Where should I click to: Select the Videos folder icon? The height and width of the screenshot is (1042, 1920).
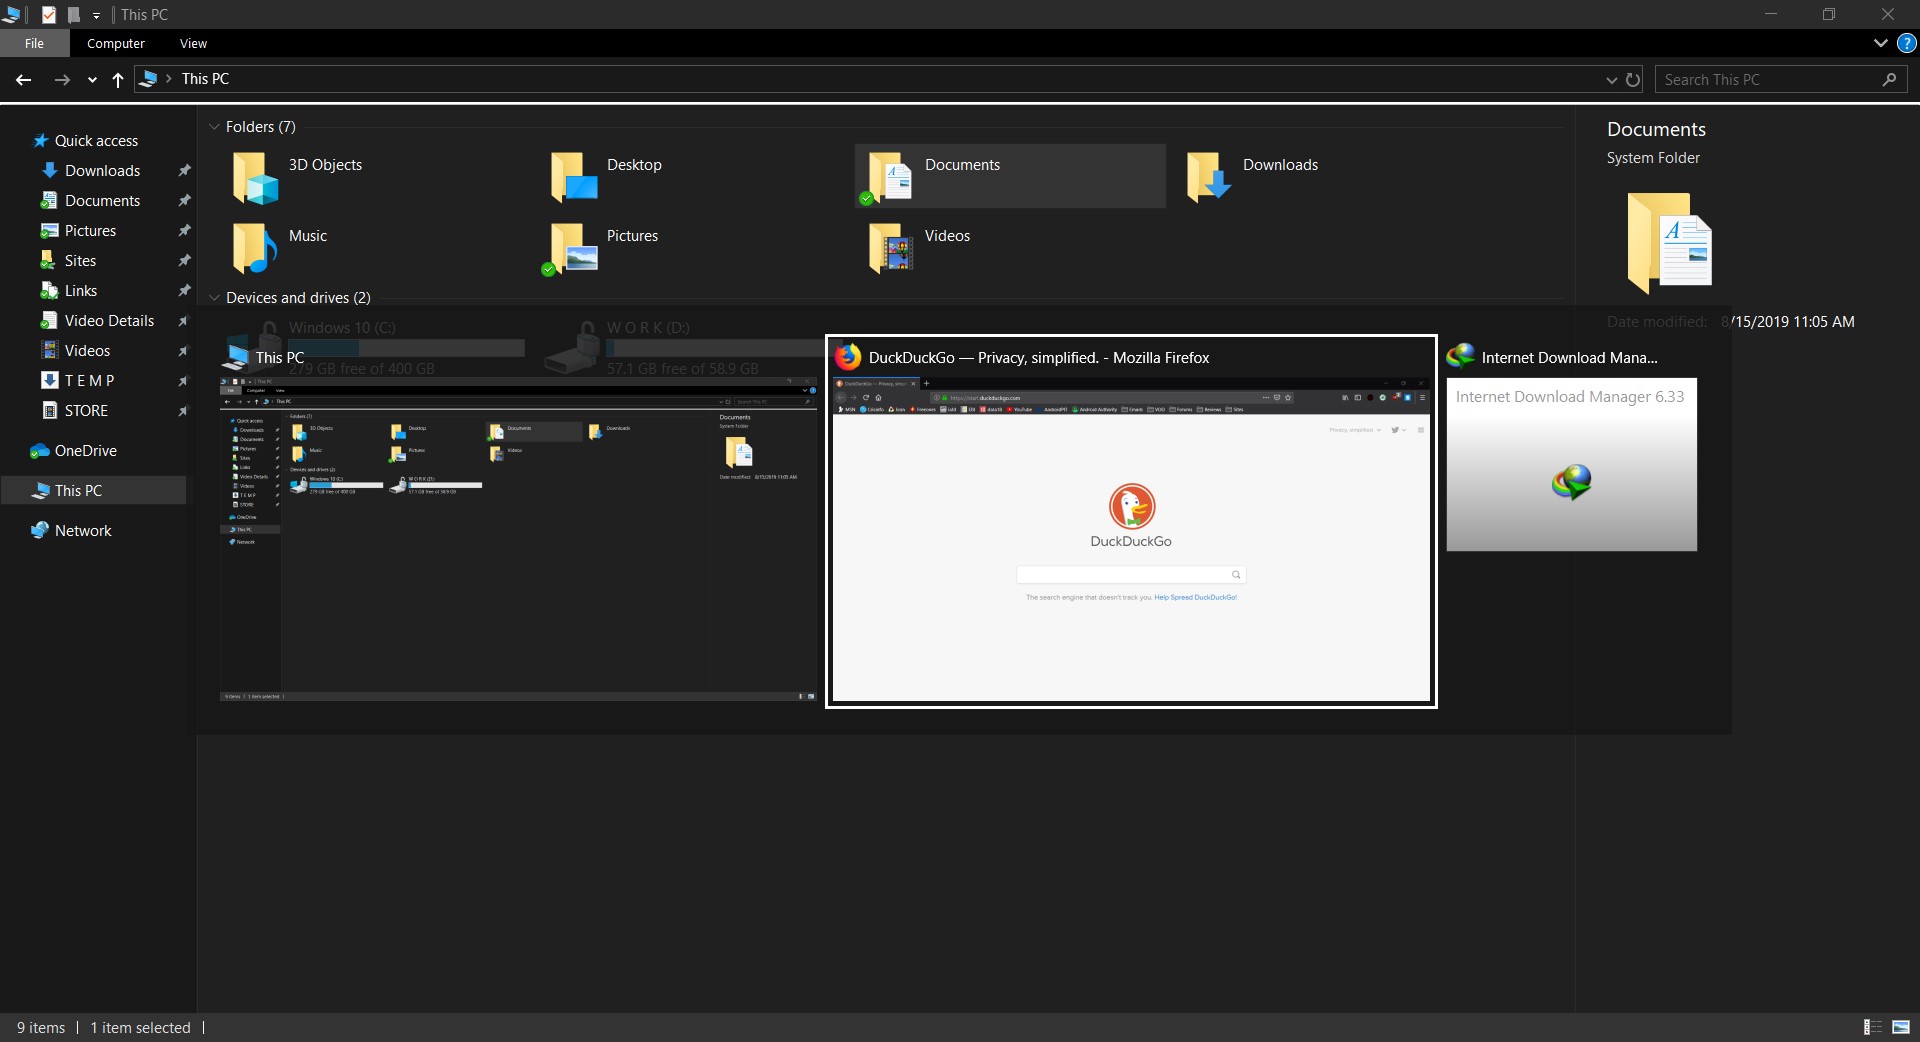(x=891, y=248)
